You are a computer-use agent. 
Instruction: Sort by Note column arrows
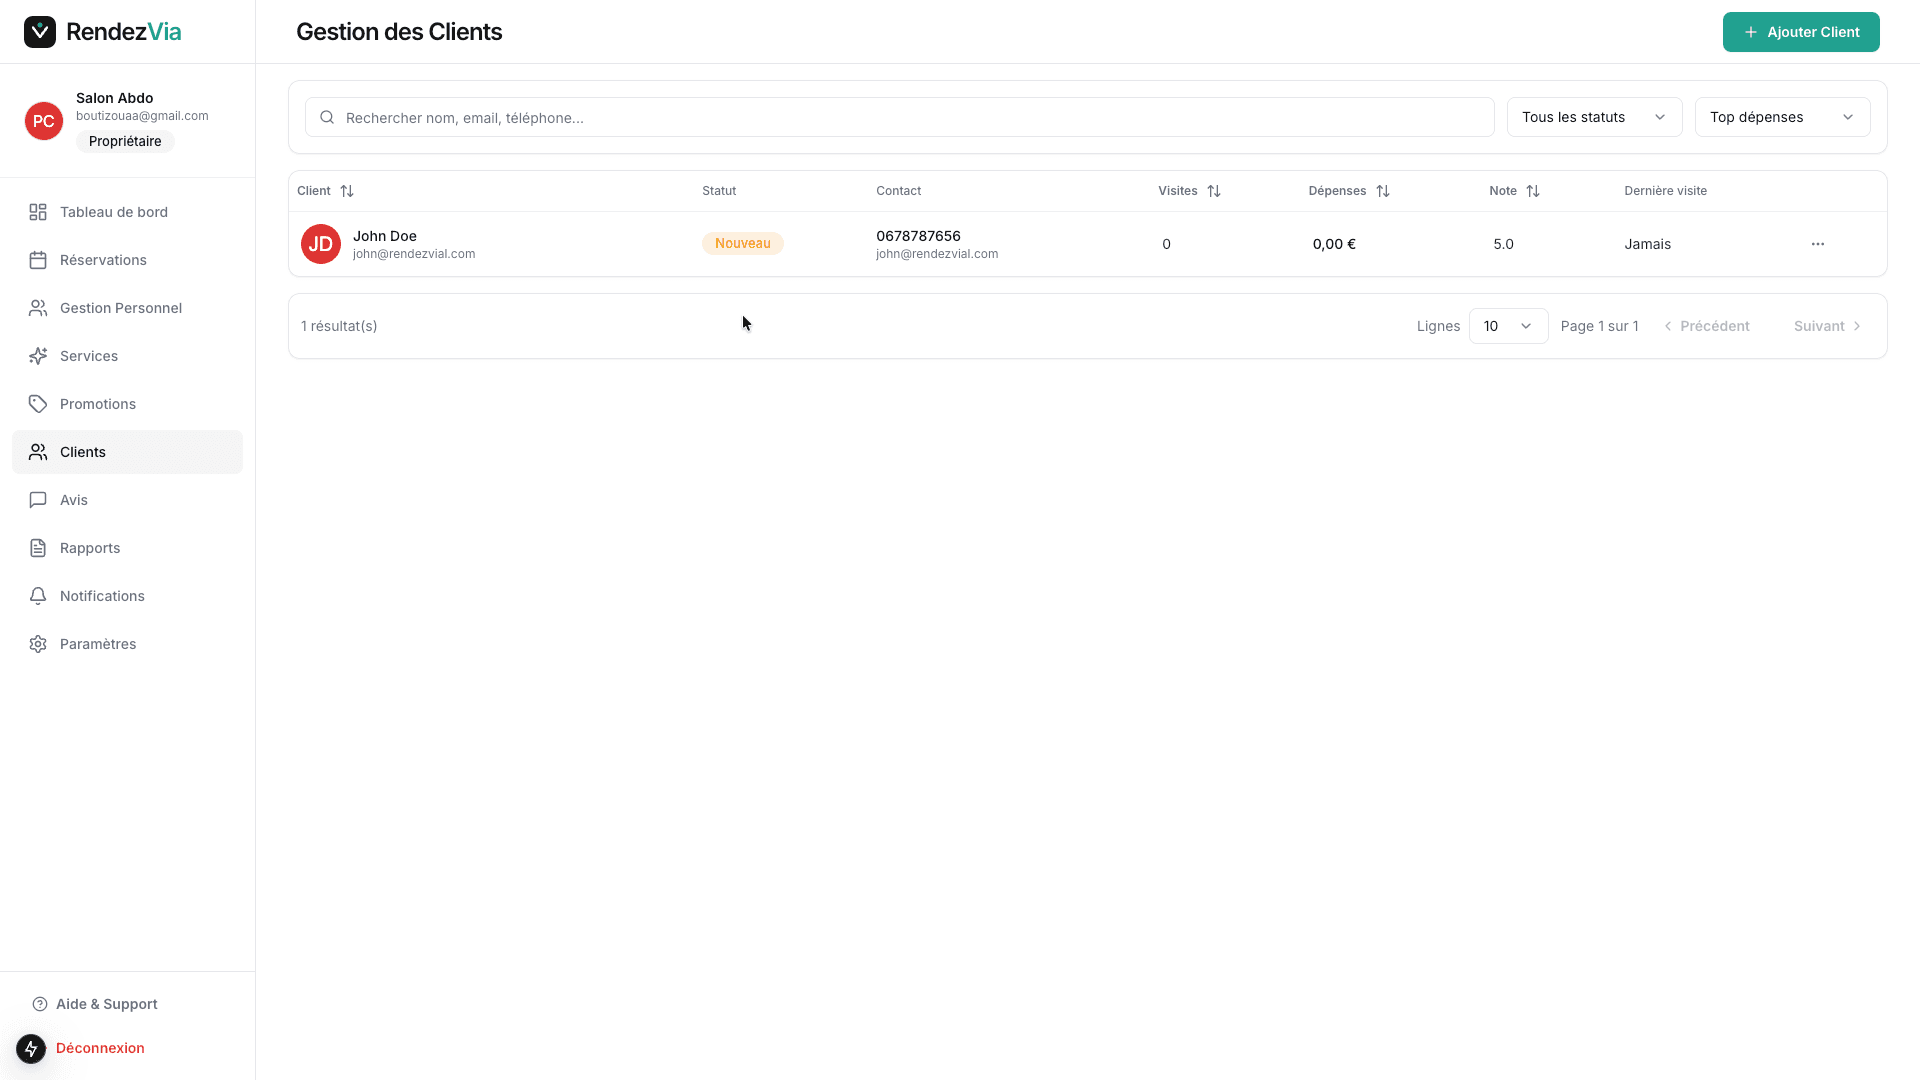tap(1533, 191)
